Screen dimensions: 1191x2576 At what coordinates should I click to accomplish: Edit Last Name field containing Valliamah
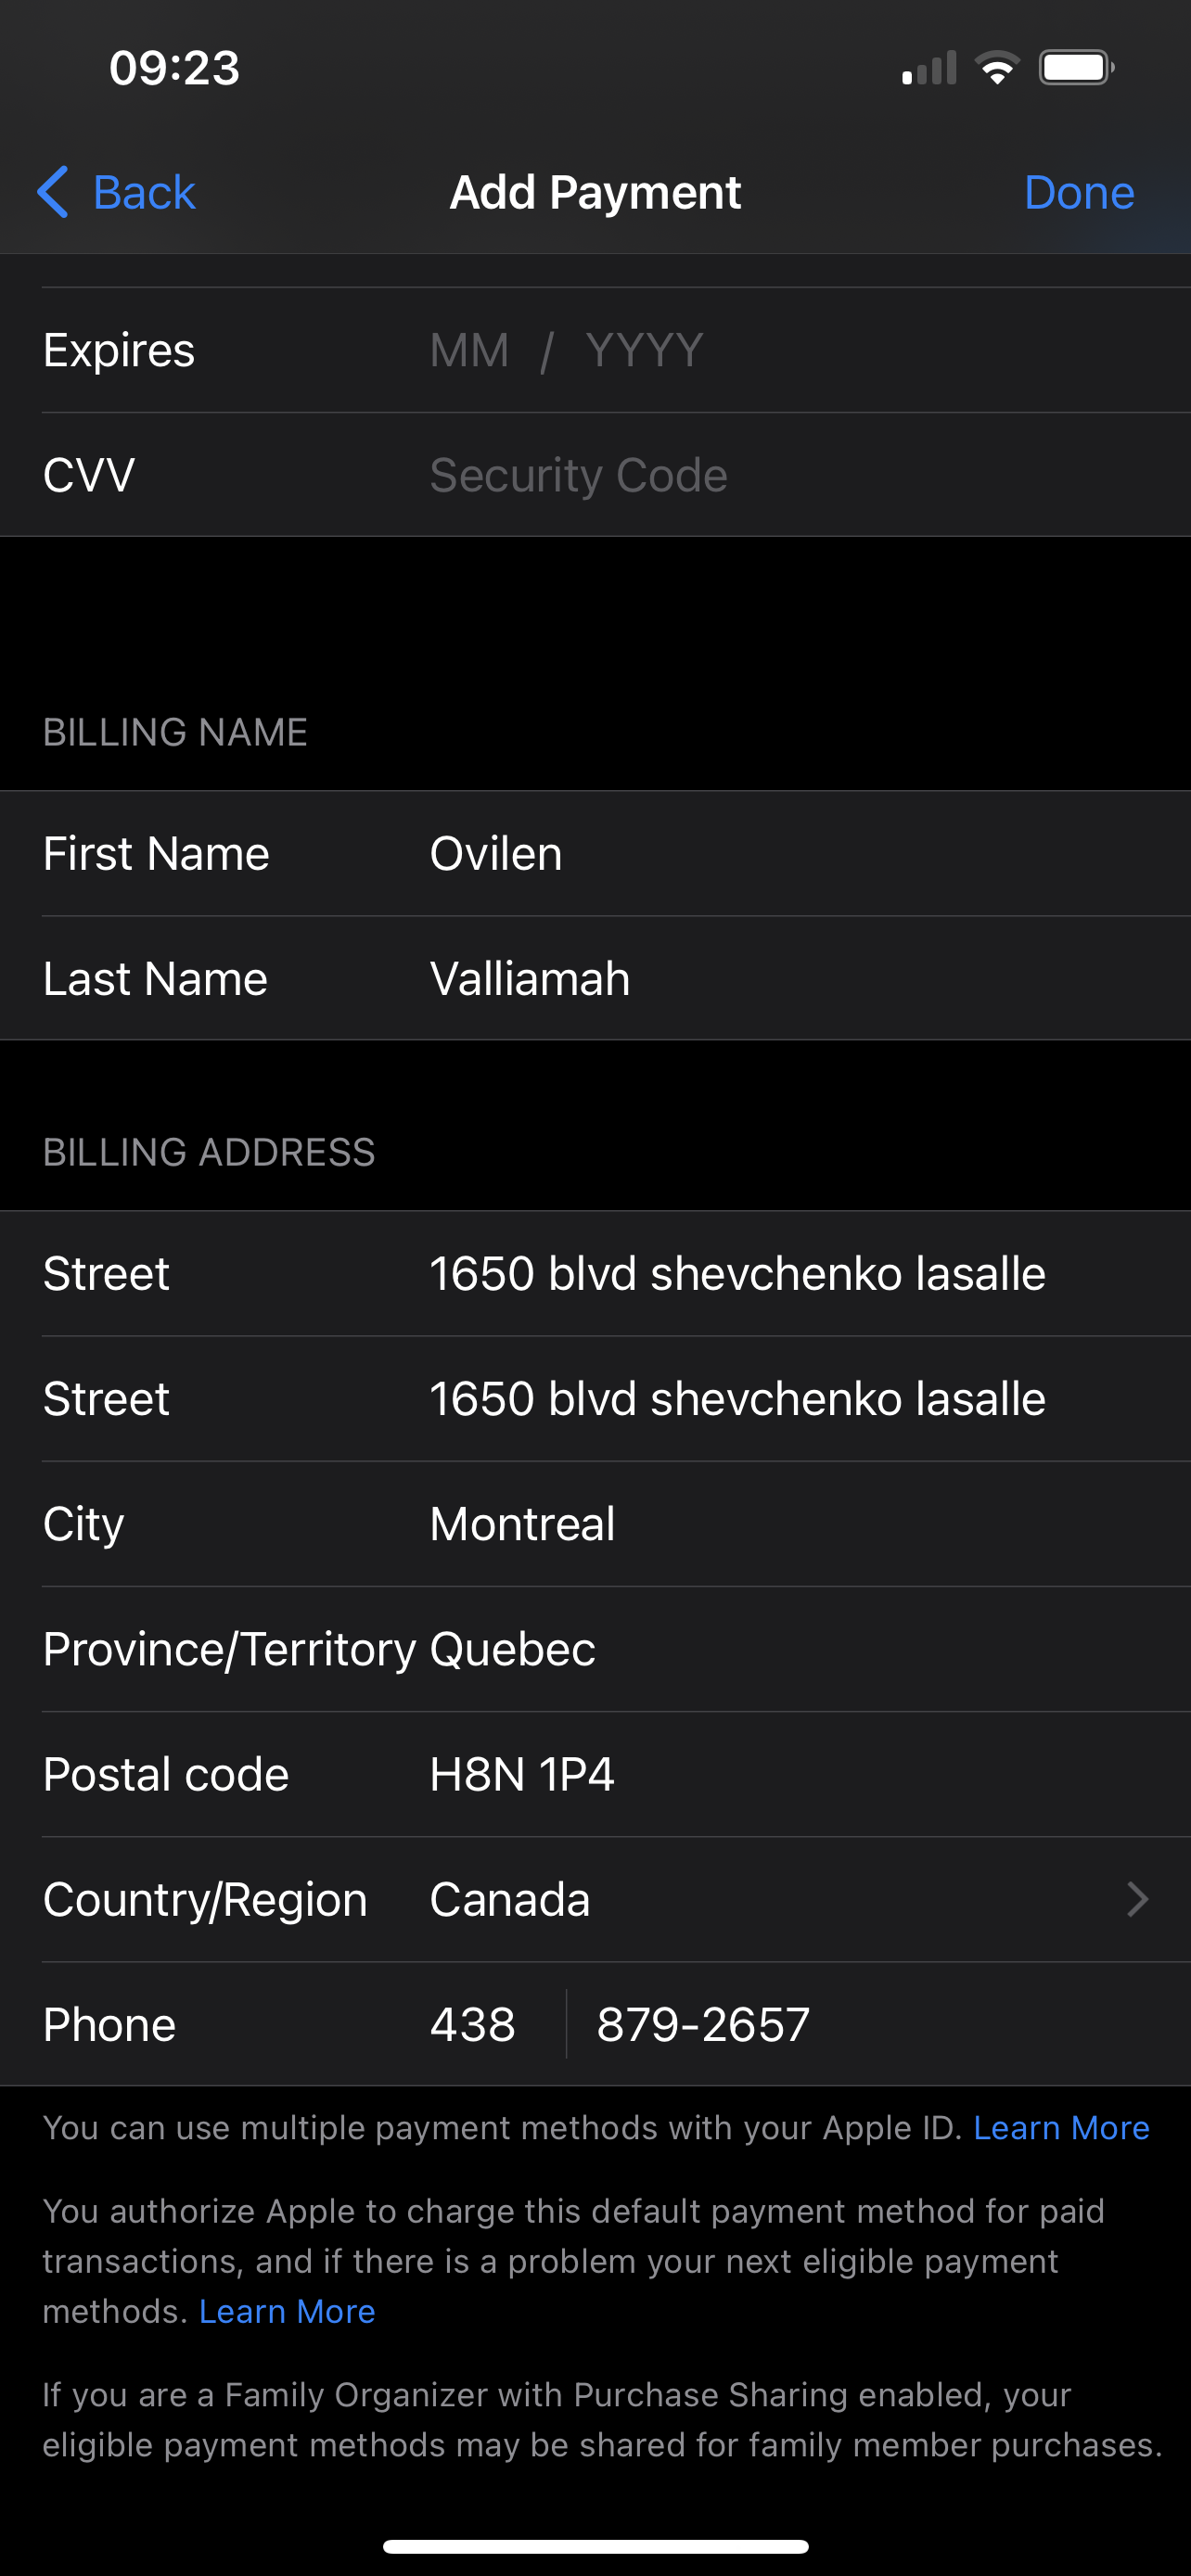pyautogui.click(x=595, y=978)
